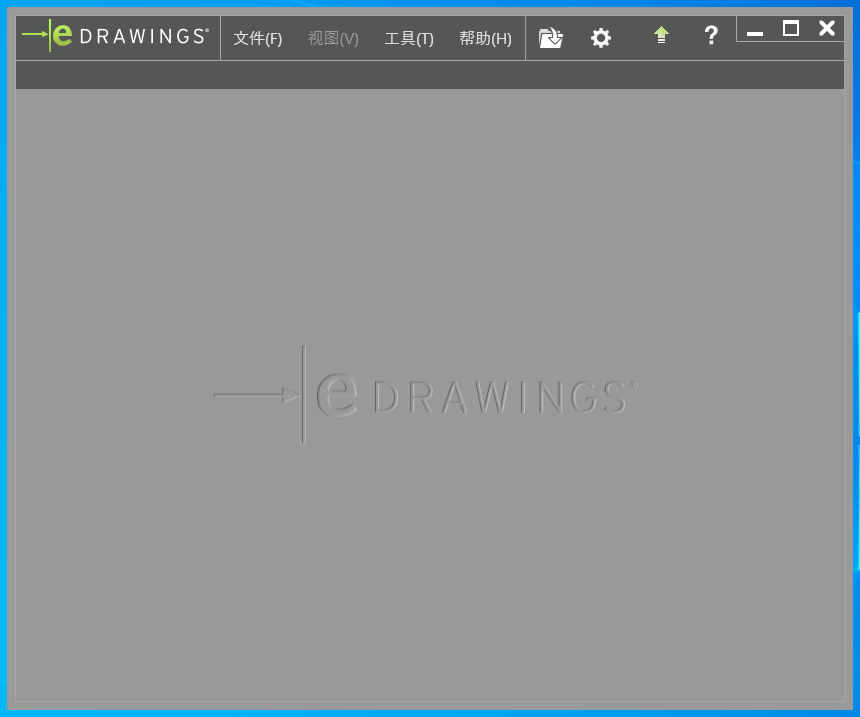
Task: Click the eDrawings logo in the title bar
Action: click(x=116, y=36)
